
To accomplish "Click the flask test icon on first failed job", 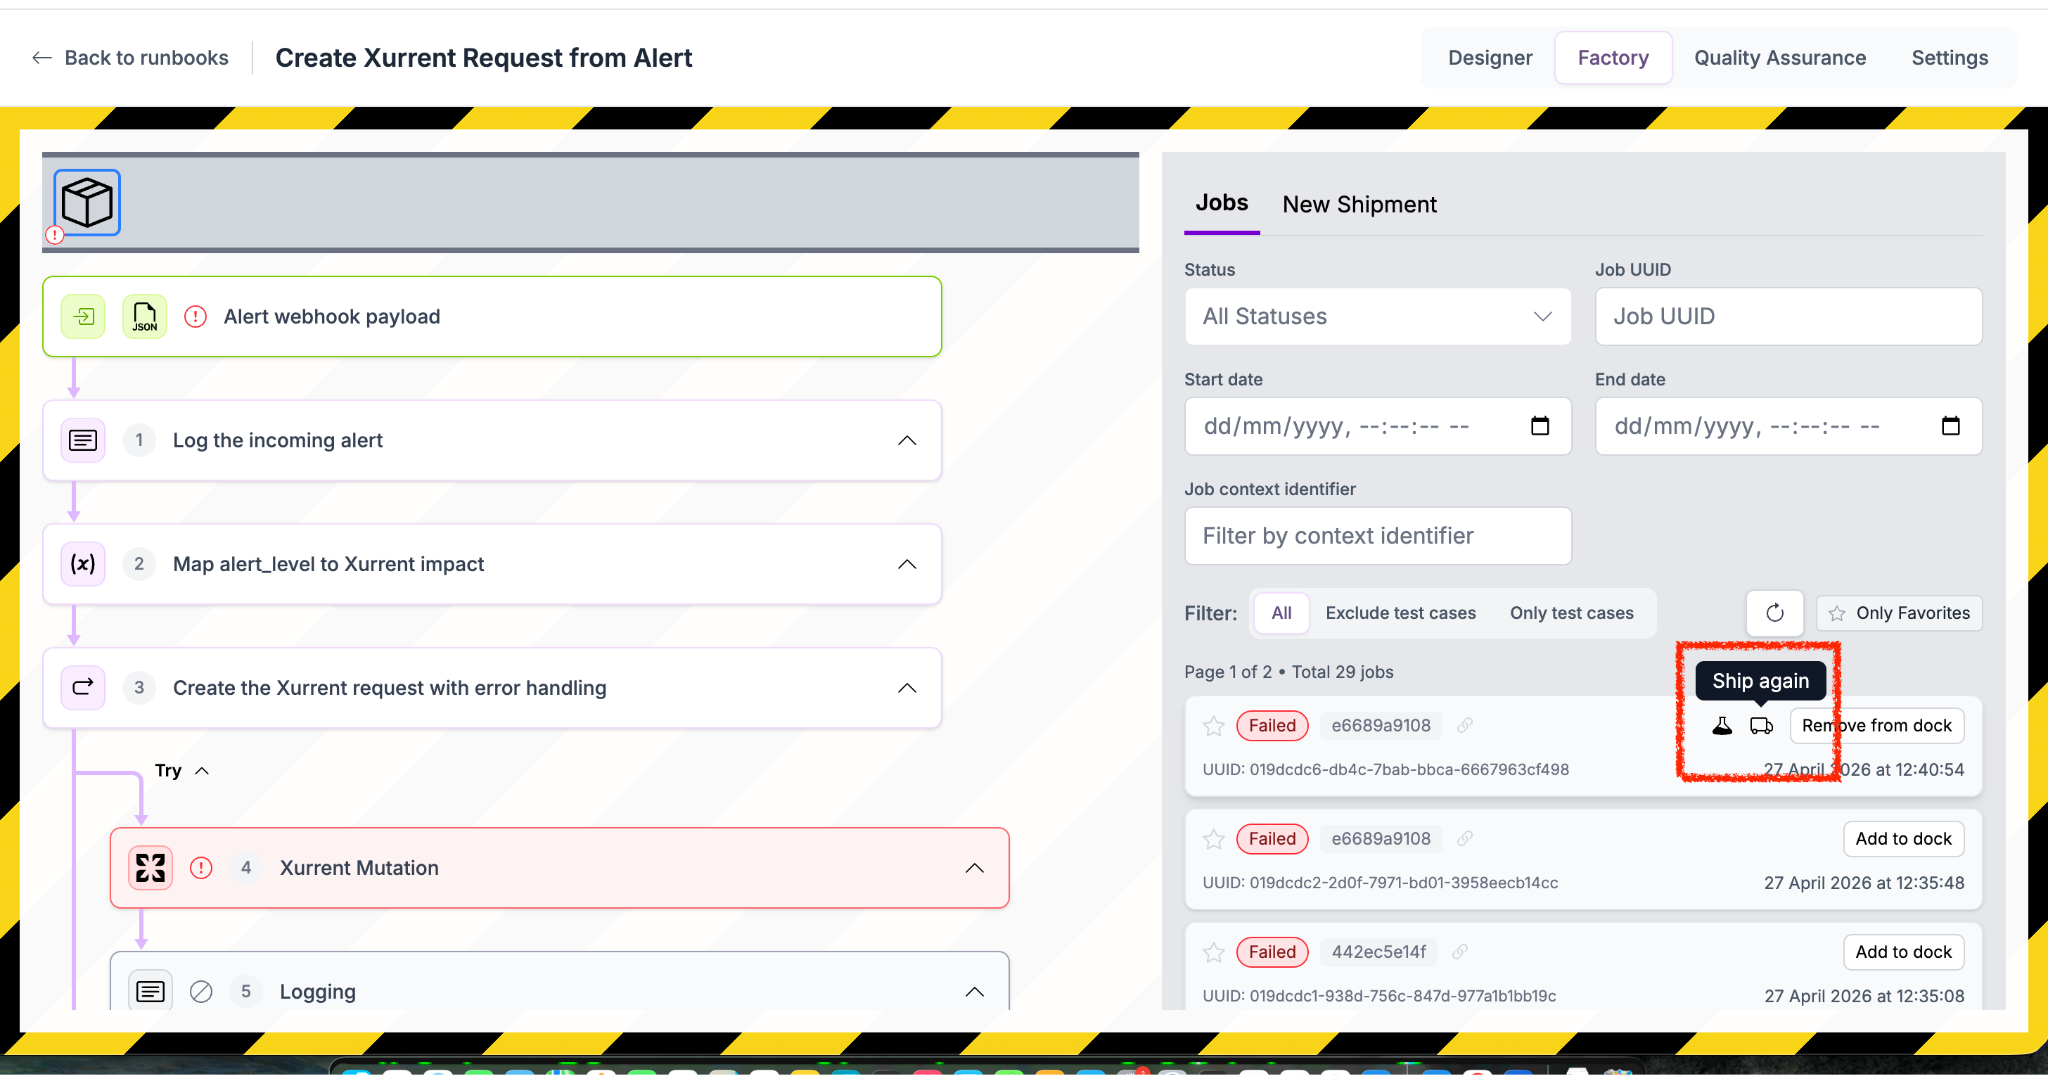I will point(1722,726).
